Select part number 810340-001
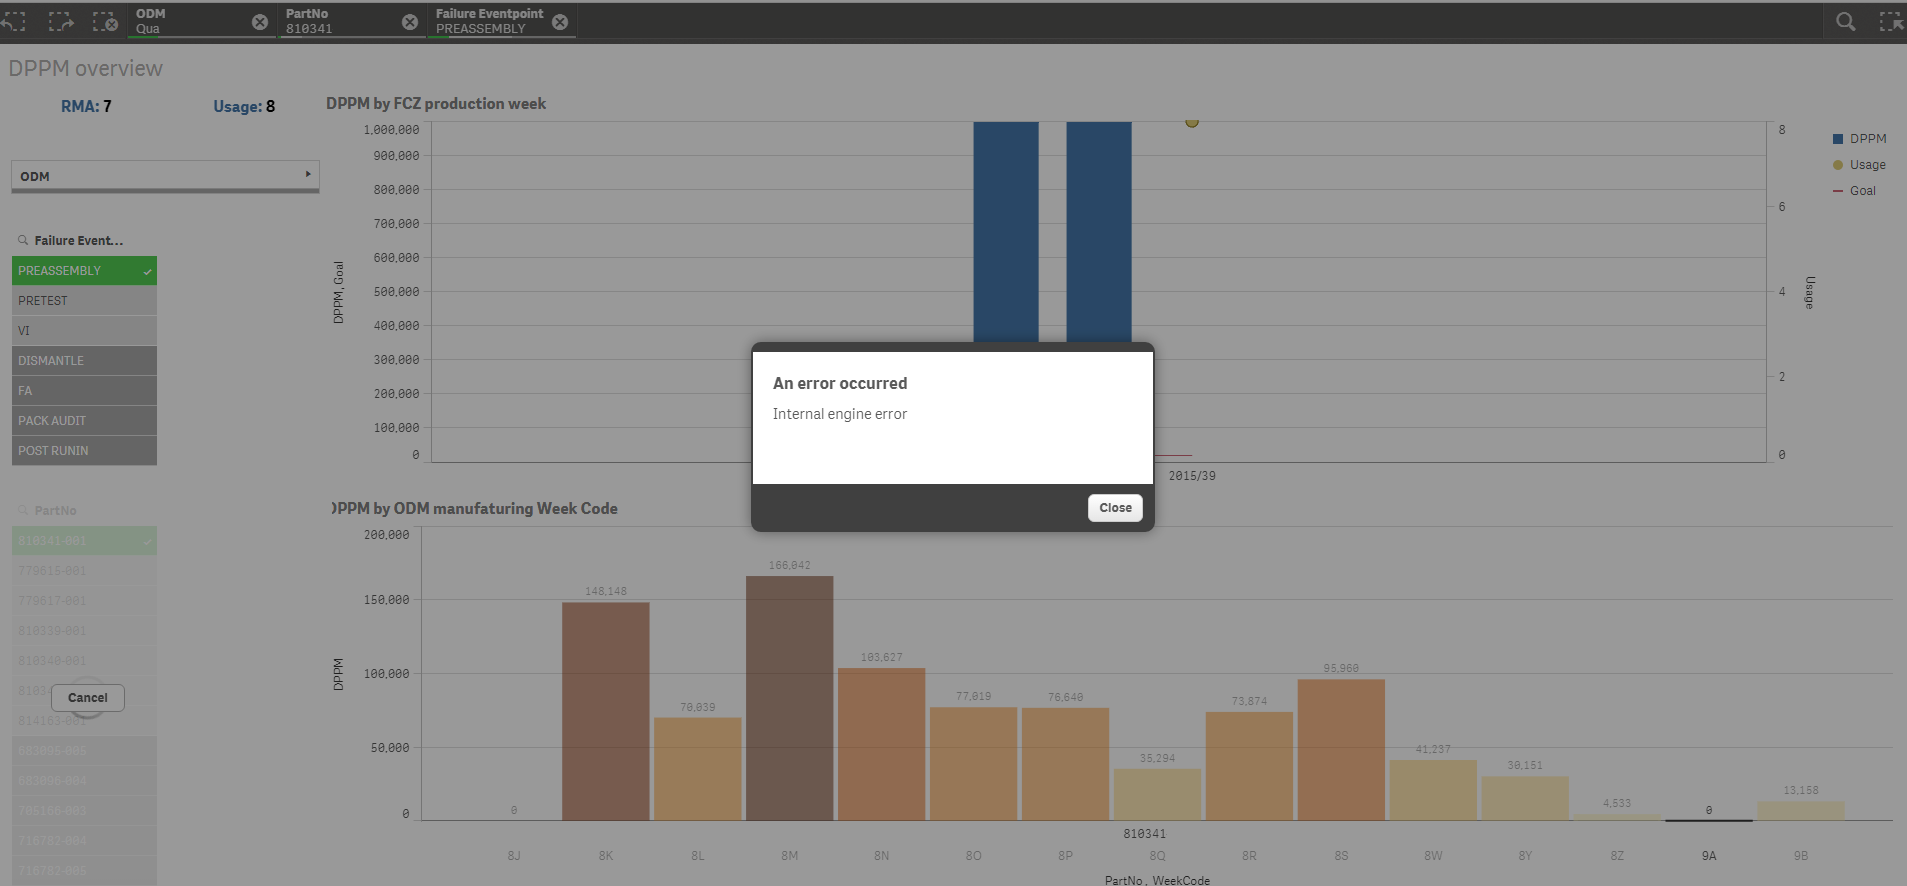The image size is (1907, 886). coord(84,661)
